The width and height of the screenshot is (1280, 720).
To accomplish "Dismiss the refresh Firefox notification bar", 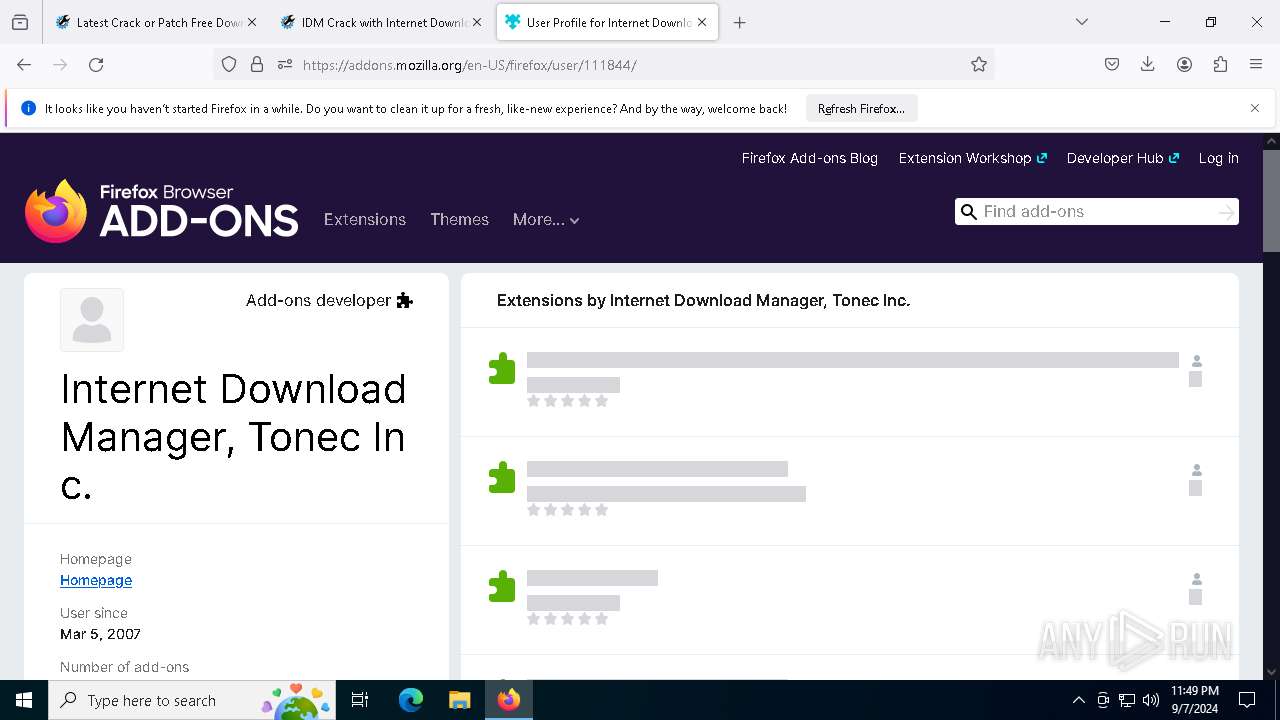I will pyautogui.click(x=1255, y=108).
